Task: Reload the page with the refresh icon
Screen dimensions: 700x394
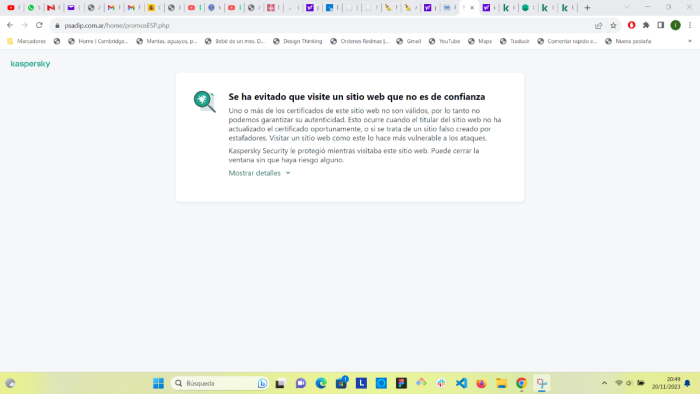Action: [x=39, y=25]
